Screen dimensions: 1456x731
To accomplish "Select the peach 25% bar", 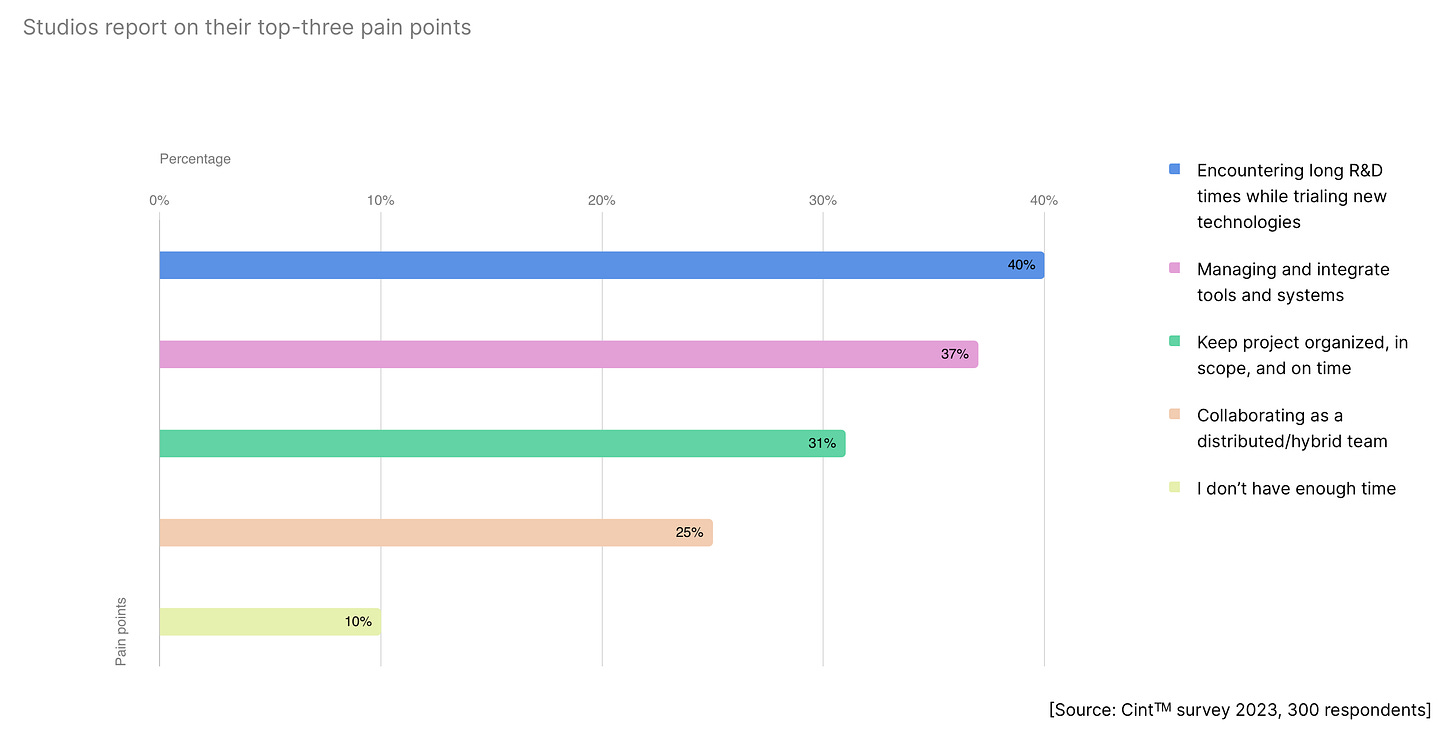I will pyautogui.click(x=435, y=532).
